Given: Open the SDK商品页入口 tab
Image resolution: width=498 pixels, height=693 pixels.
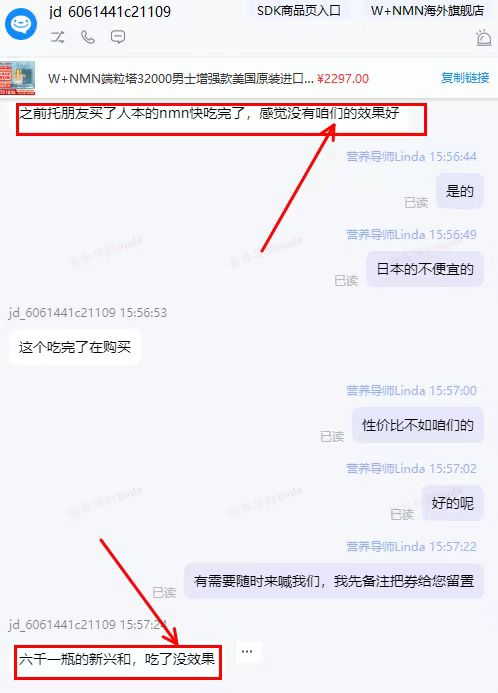Looking at the screenshot, I should coord(299,11).
